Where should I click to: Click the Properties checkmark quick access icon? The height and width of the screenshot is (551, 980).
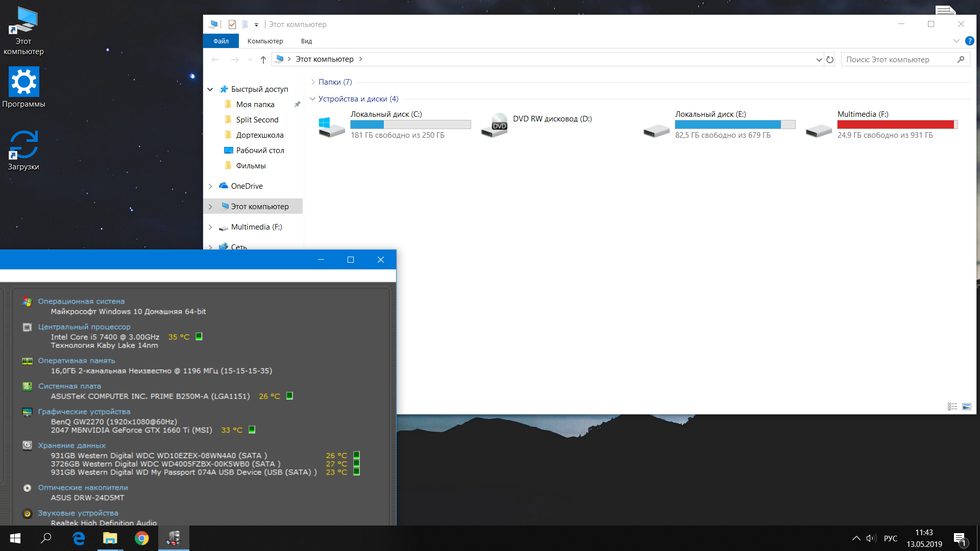(x=232, y=24)
